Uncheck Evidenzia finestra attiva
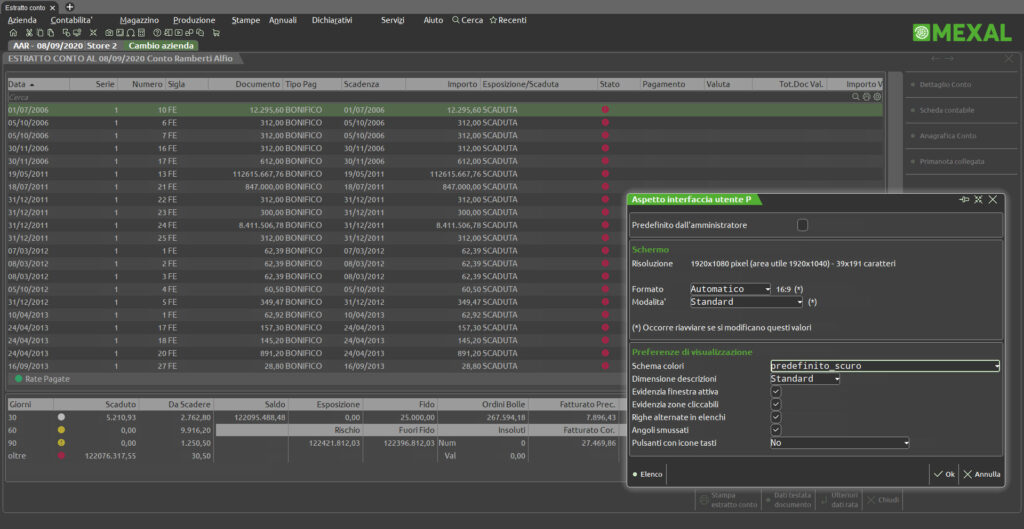Screen dimensions: 1024x529 776,392
